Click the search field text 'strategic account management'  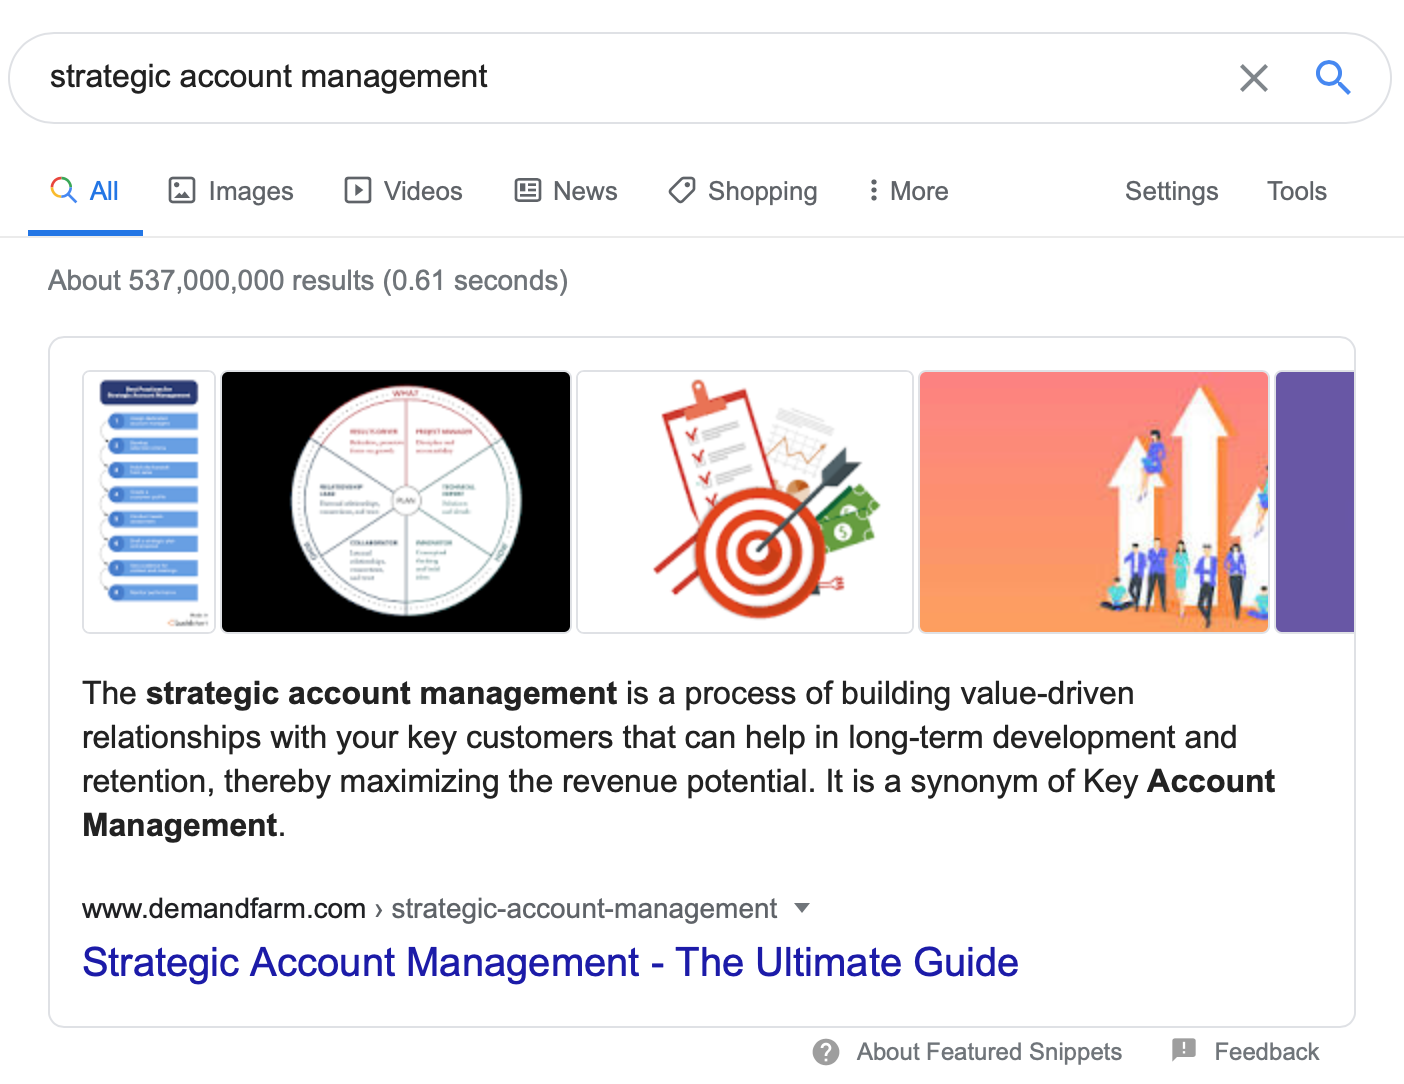pos(268,77)
